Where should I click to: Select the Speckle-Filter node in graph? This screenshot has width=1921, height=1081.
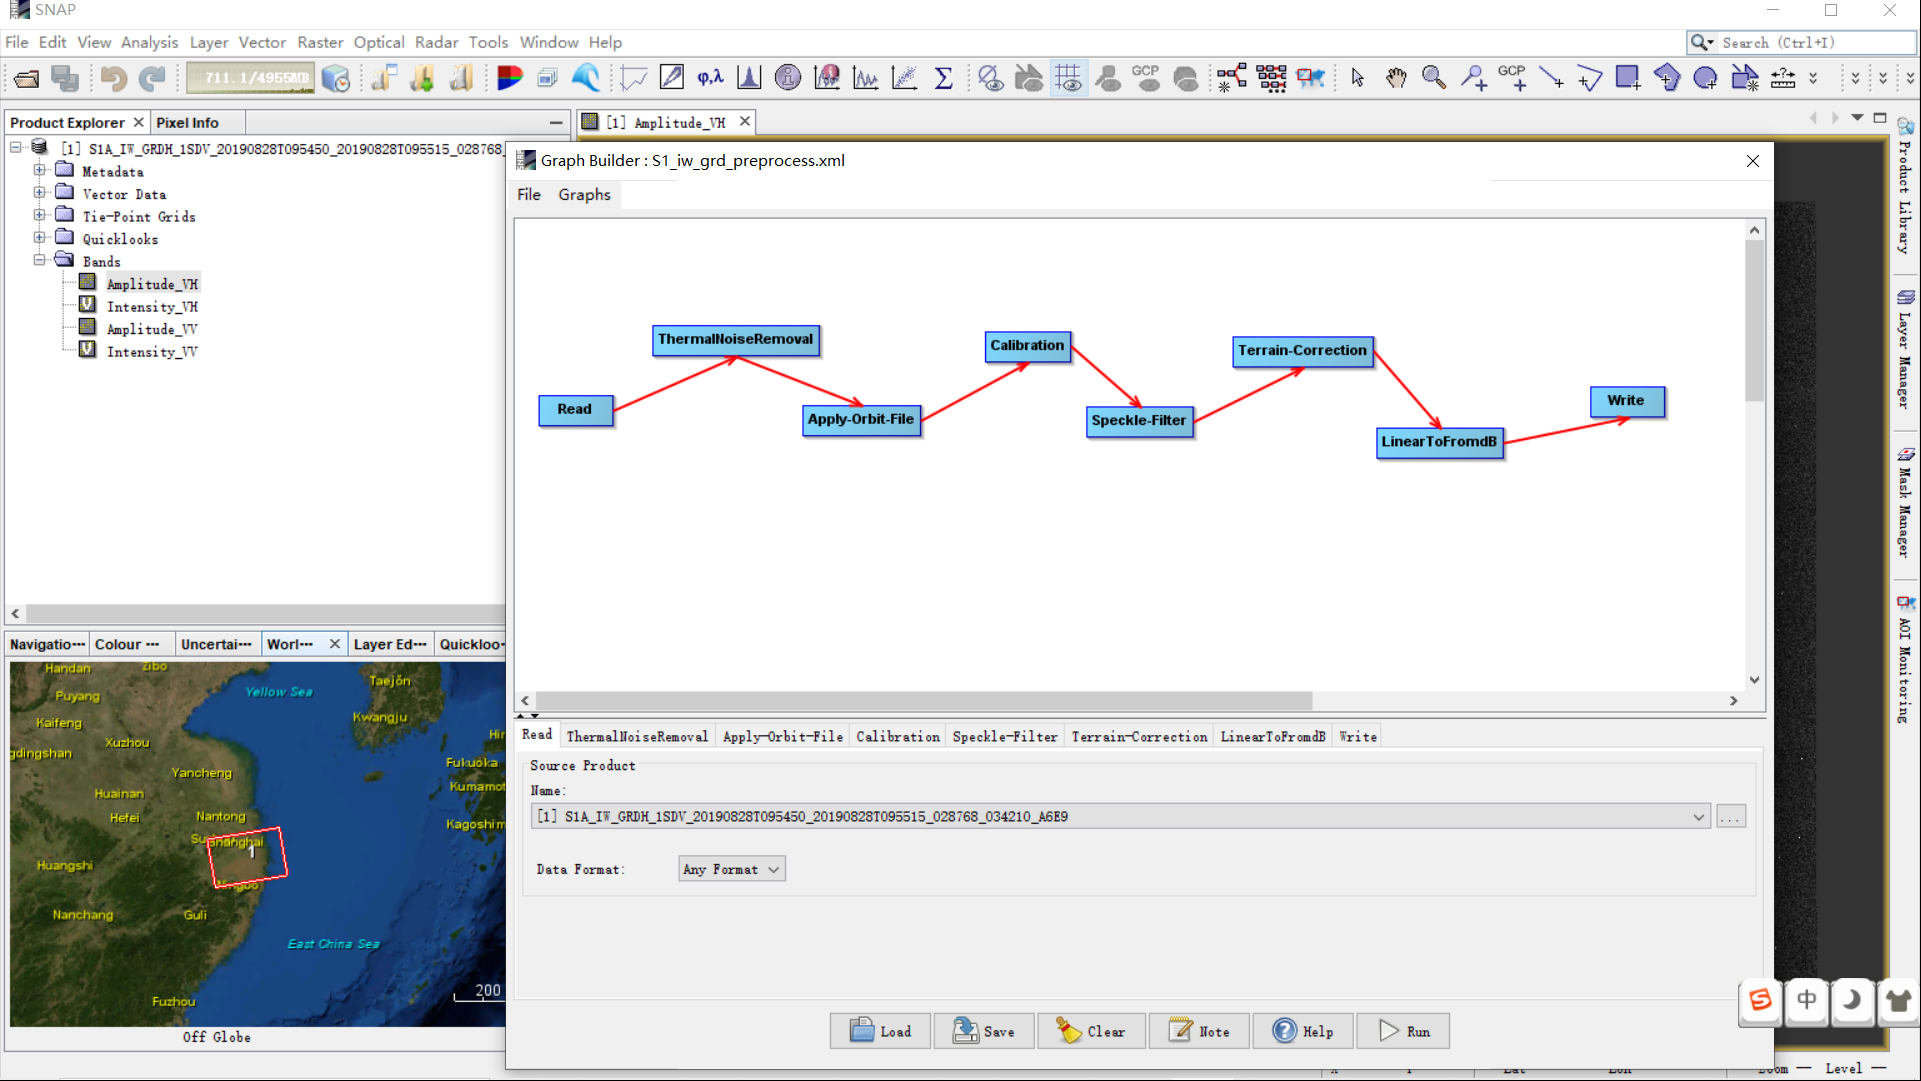tap(1139, 420)
